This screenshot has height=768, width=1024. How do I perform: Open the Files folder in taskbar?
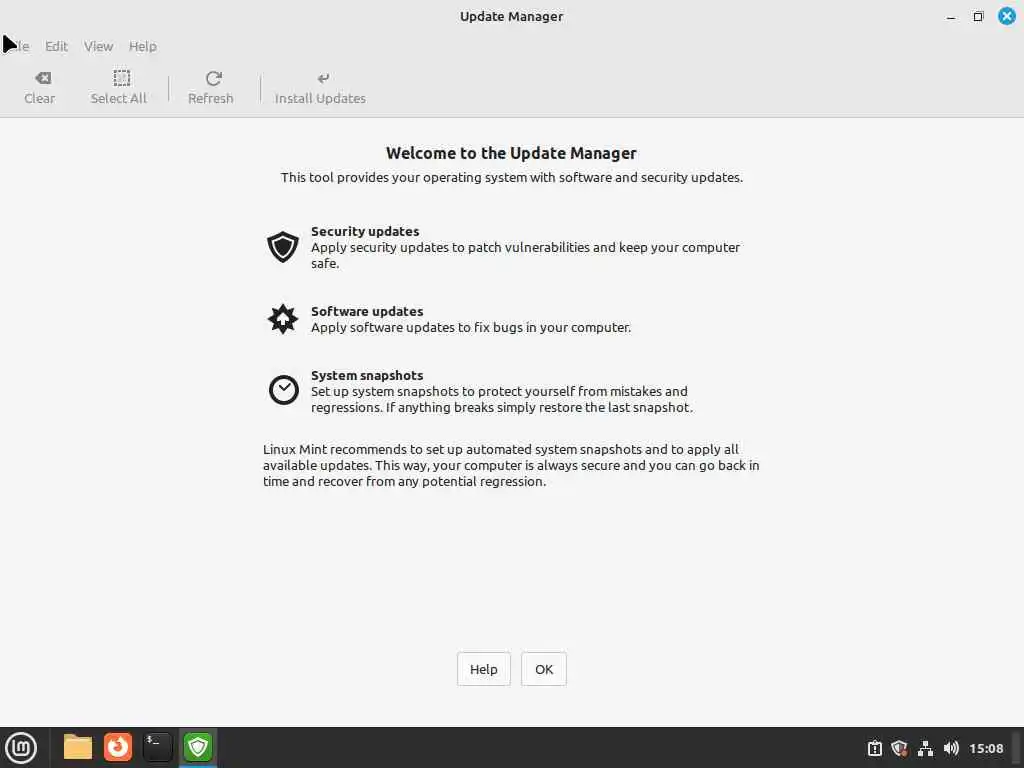[78, 747]
